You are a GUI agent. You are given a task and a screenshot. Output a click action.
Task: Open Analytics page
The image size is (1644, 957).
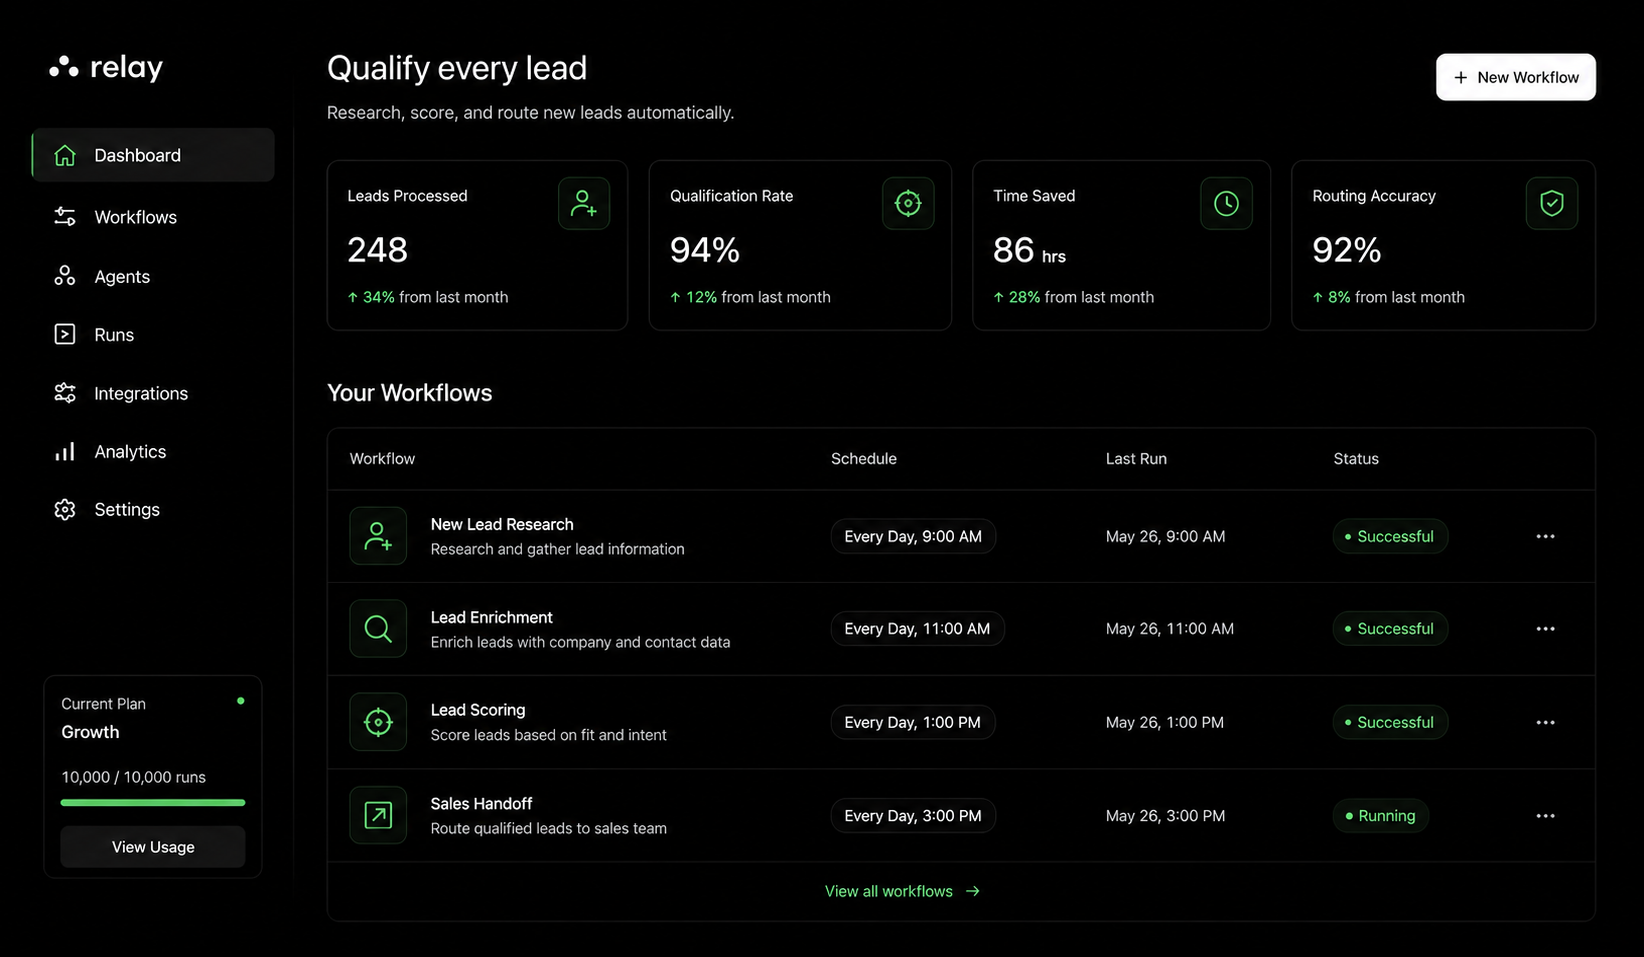(130, 452)
